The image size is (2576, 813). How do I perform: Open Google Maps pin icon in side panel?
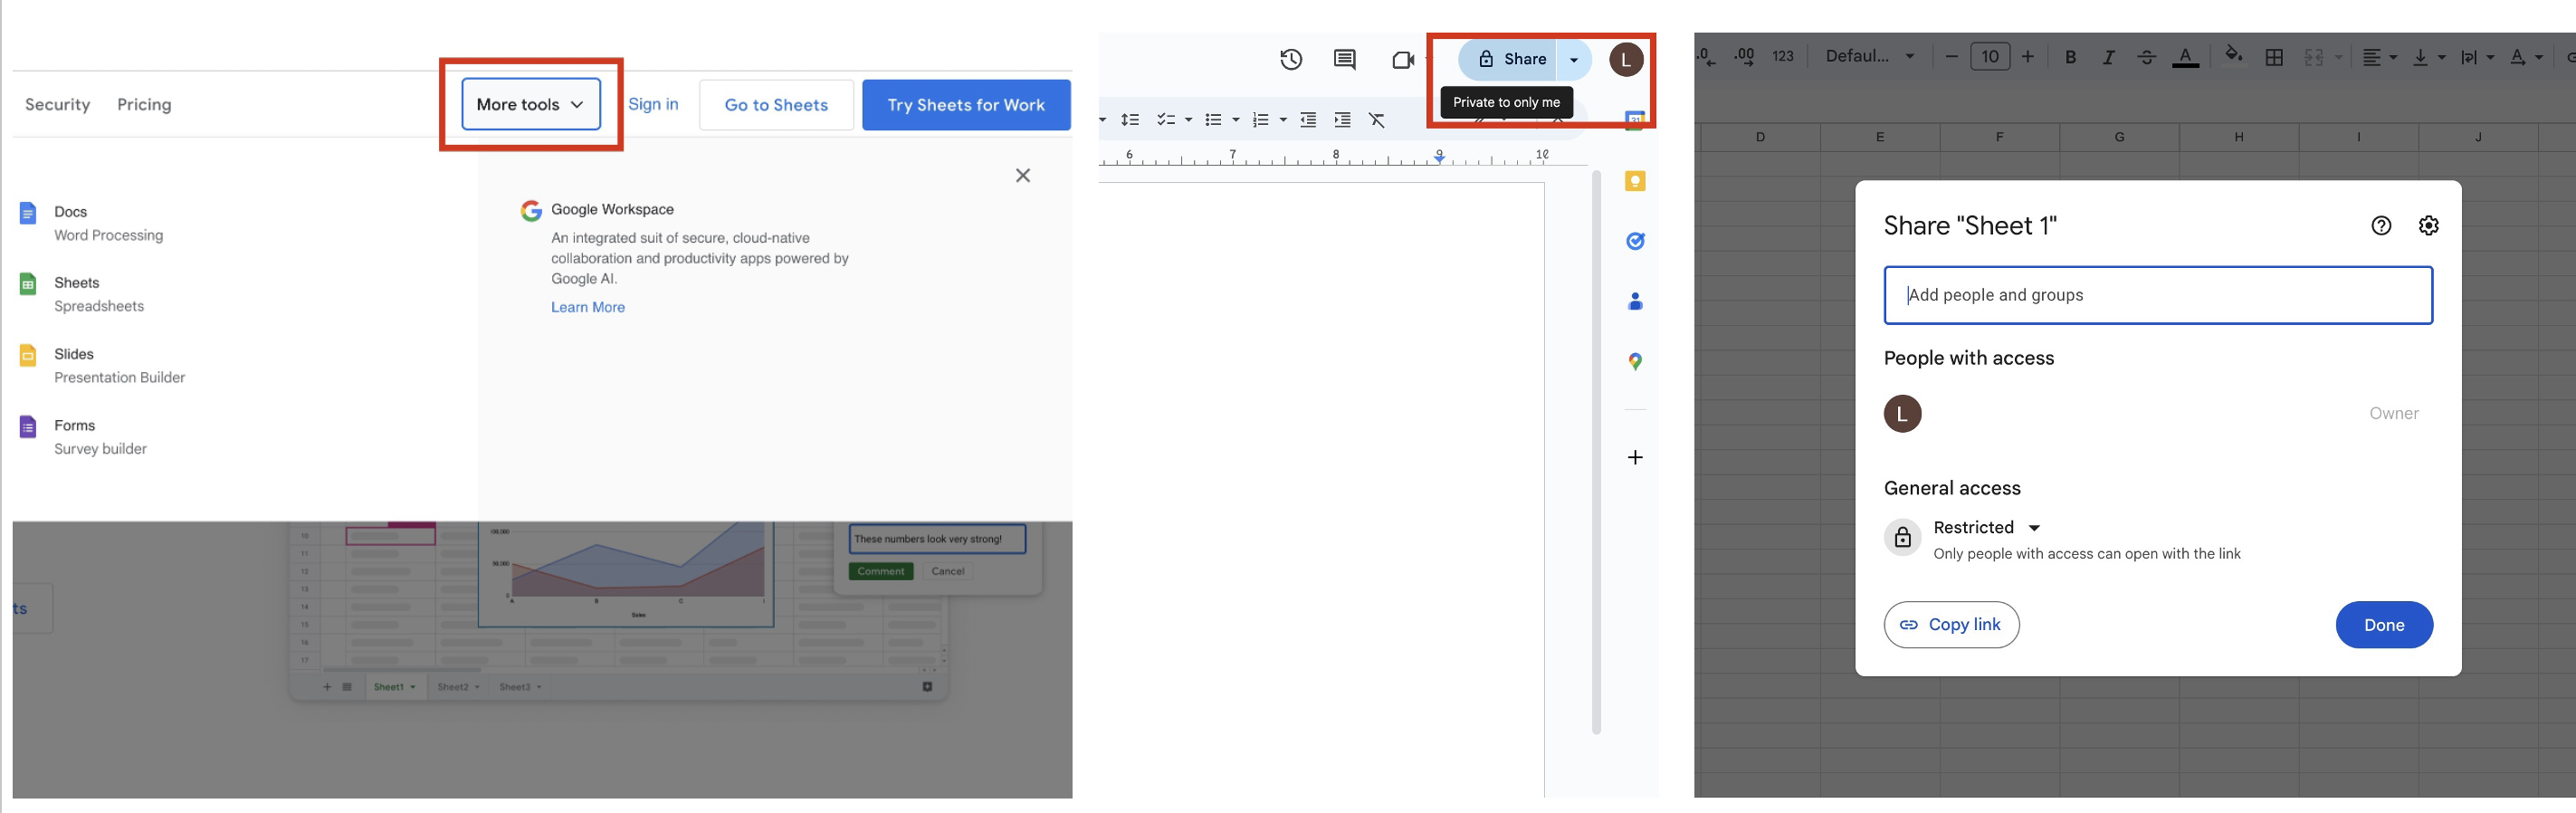[1636, 361]
